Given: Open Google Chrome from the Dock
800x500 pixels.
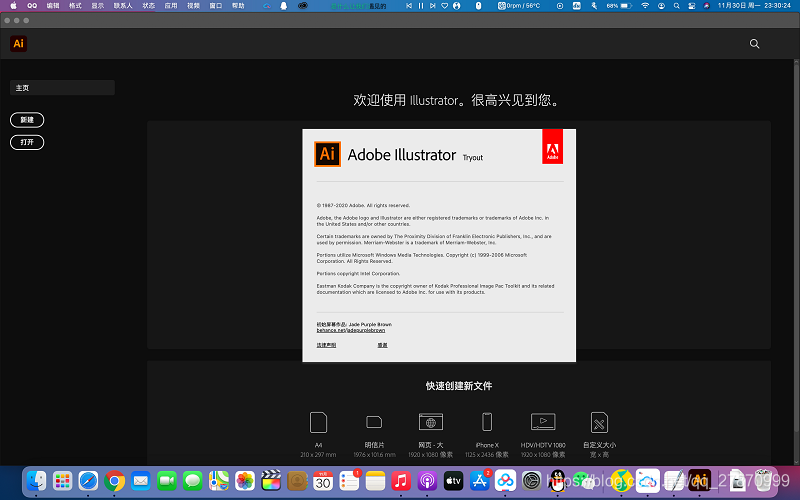Looking at the screenshot, I should 114,481.
